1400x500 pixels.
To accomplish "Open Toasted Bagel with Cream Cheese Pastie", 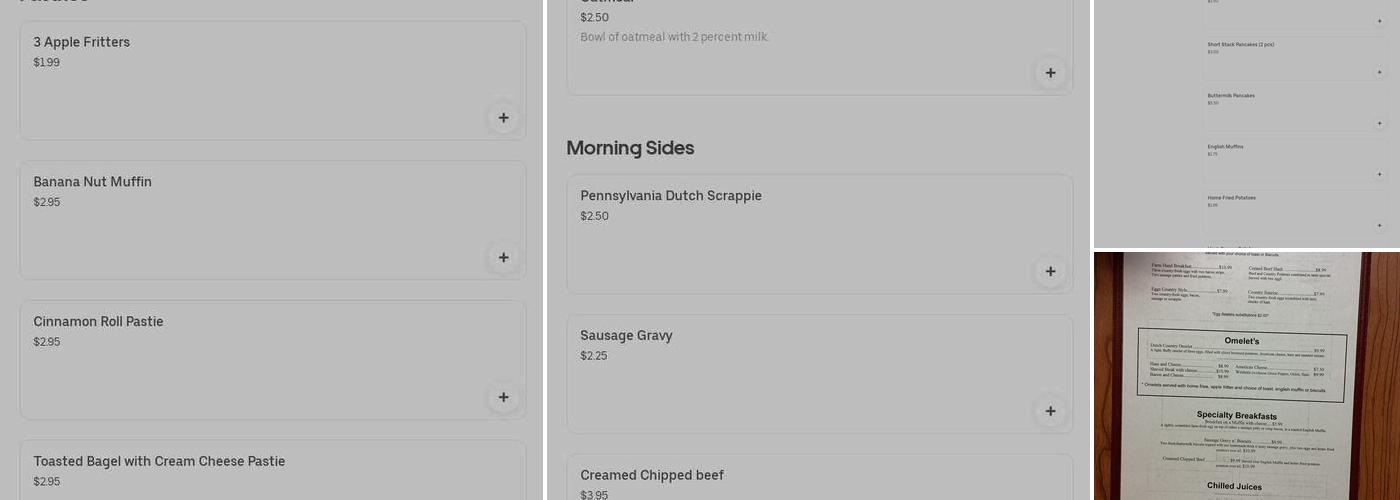I will pos(159,462).
